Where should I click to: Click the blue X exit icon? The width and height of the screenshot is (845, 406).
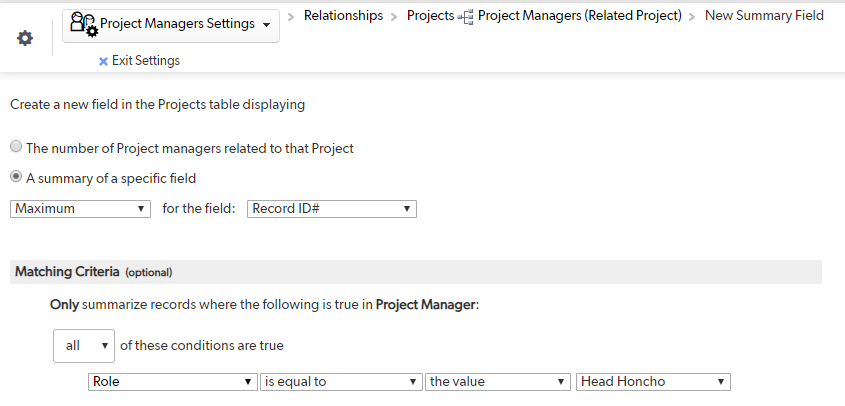(103, 61)
